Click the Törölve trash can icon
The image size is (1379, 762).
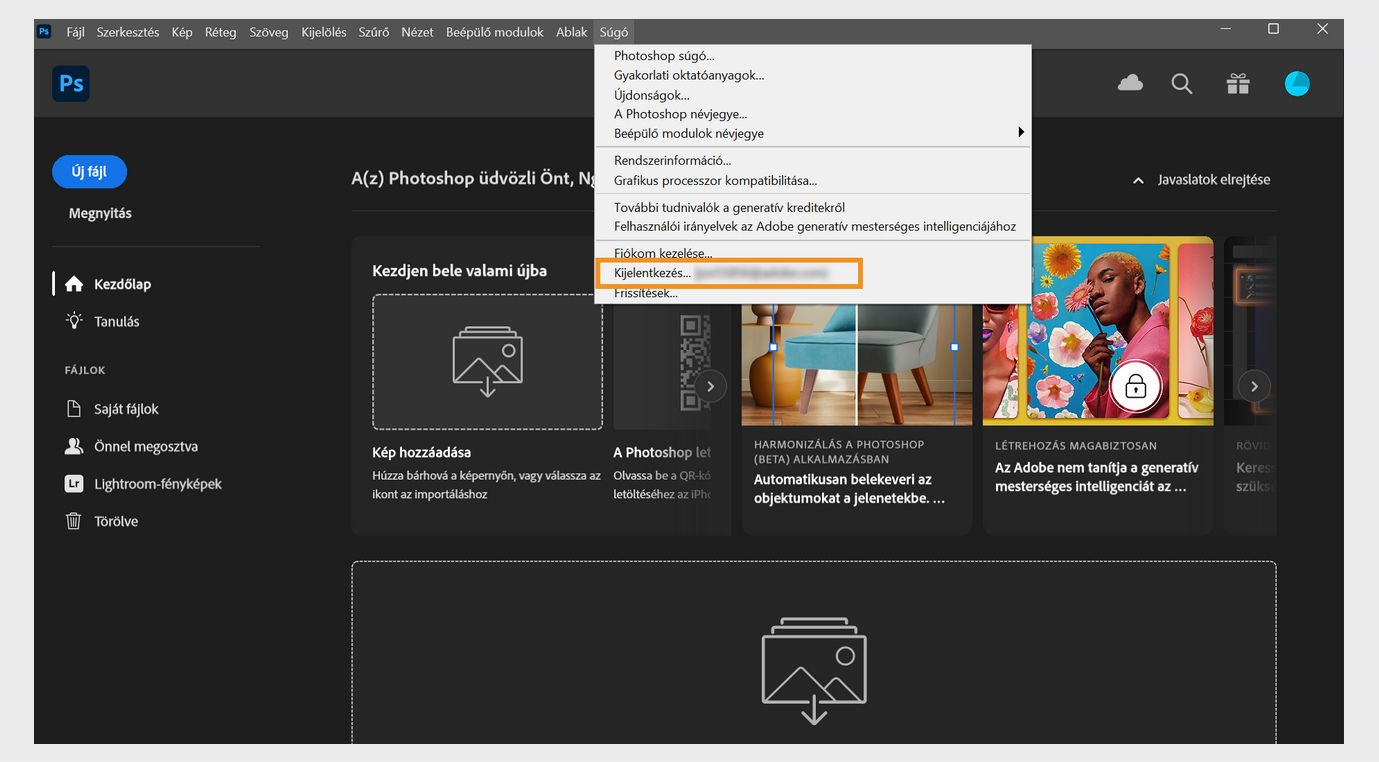click(73, 521)
